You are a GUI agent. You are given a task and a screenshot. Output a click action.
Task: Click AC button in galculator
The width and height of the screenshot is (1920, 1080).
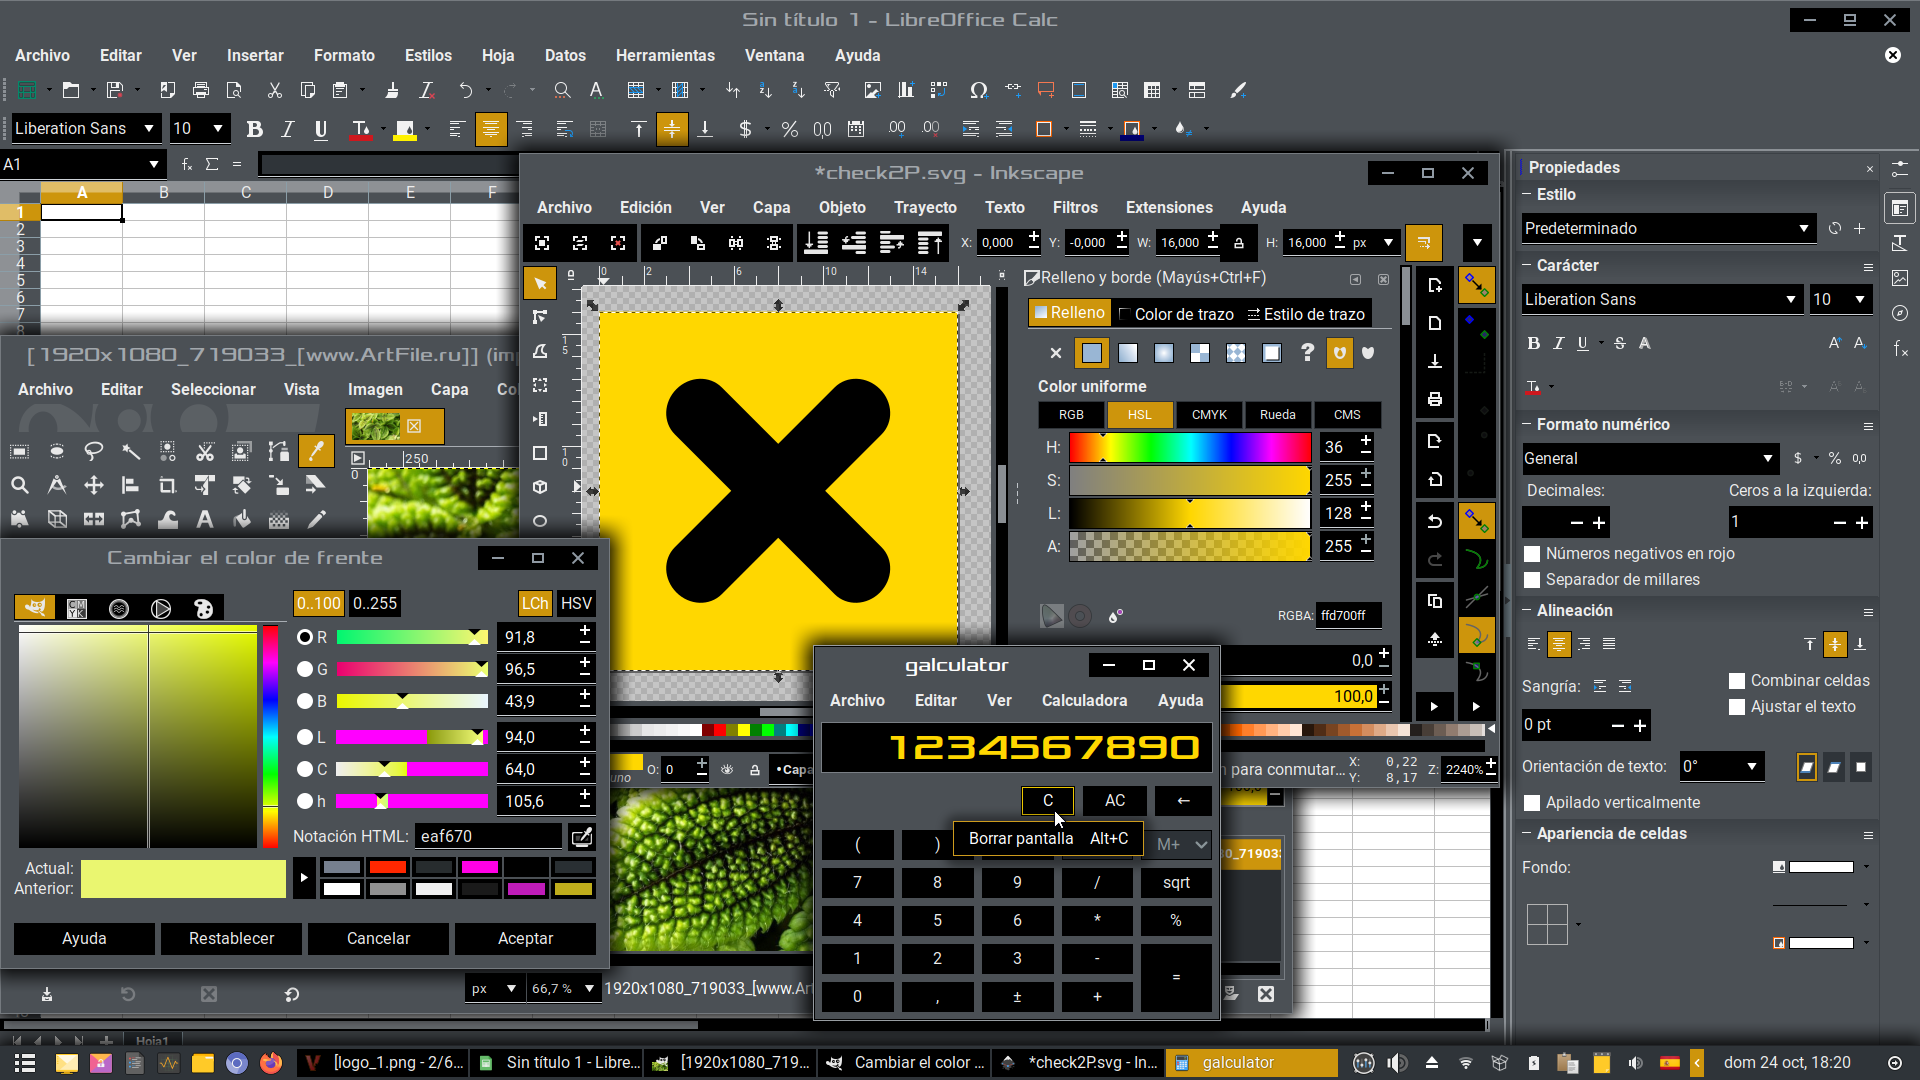pyautogui.click(x=1115, y=801)
